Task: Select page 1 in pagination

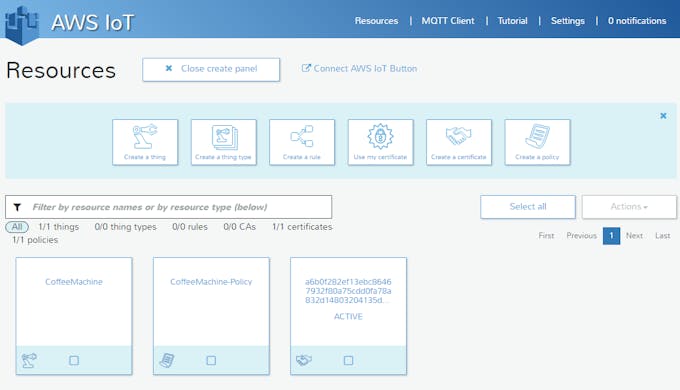Action: 611,236
